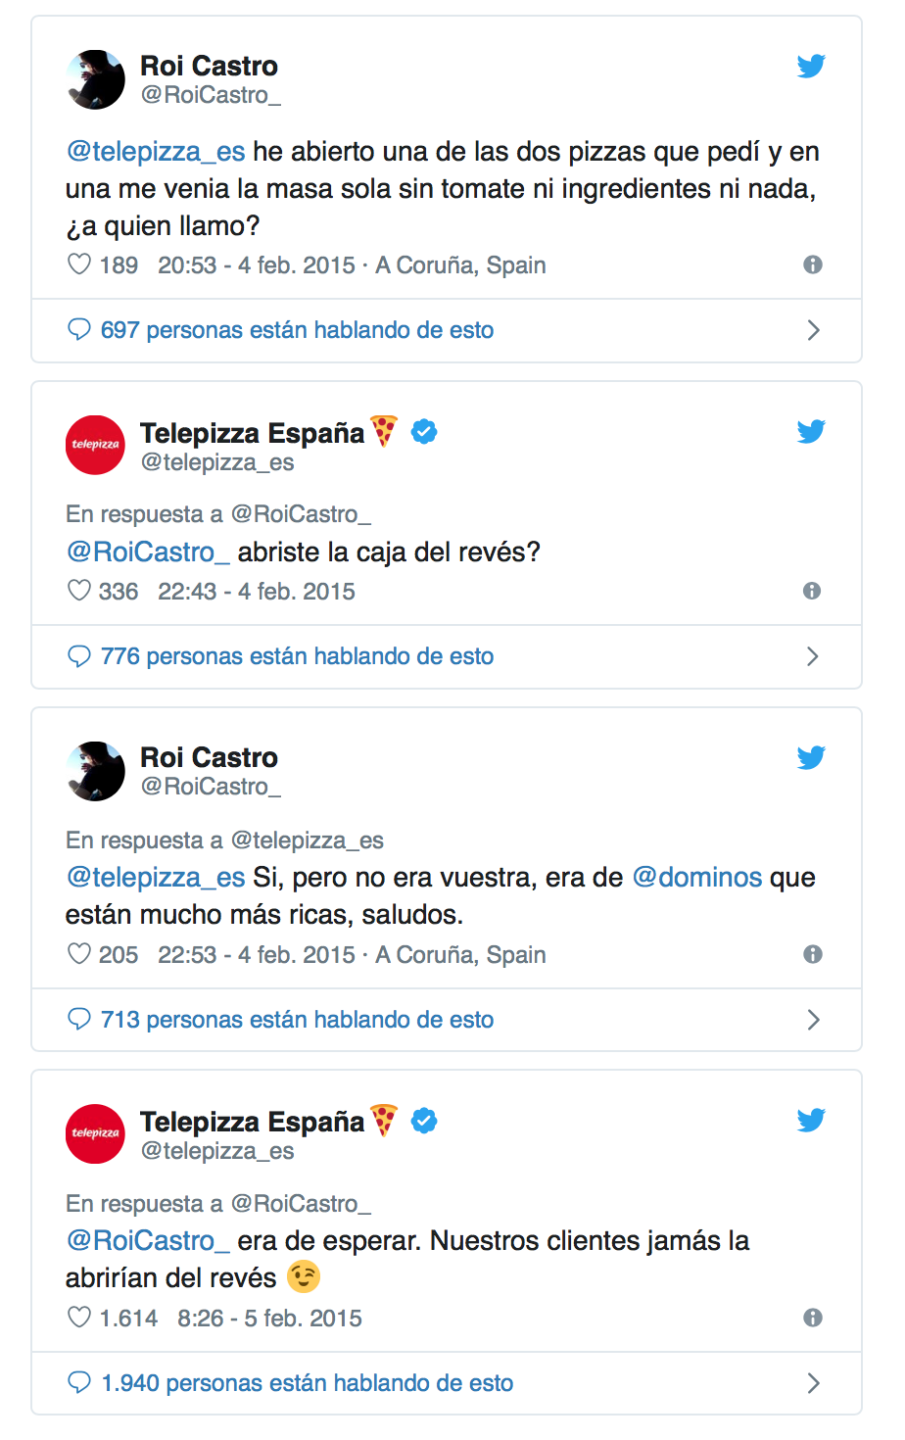Open the Telepizza red logo avatar on the last tweet
The height and width of the screenshot is (1440, 905).
pos(95,1133)
